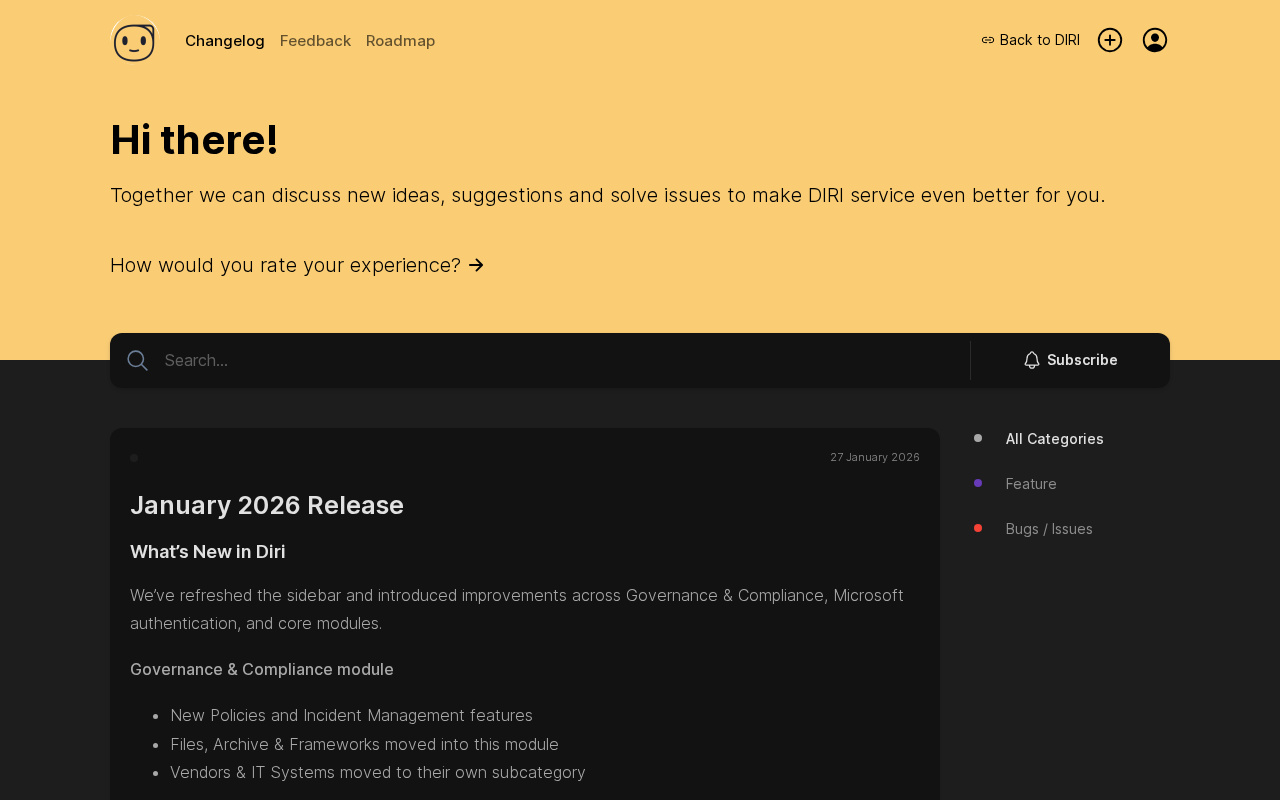This screenshot has height=800, width=1280.
Task: Click the arrow after rate your experience
Action: point(477,265)
